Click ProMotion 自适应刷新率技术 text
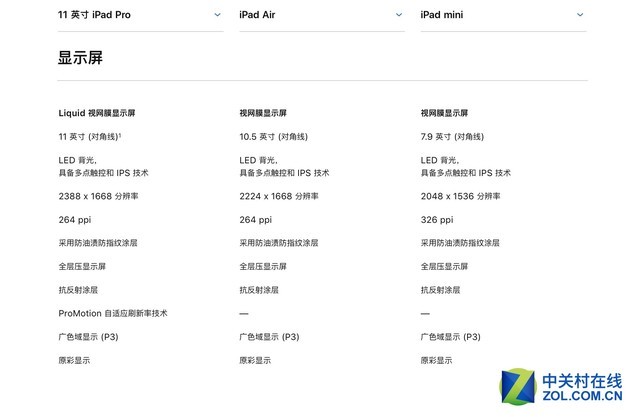The height and width of the screenshot is (417, 640). 113,313
